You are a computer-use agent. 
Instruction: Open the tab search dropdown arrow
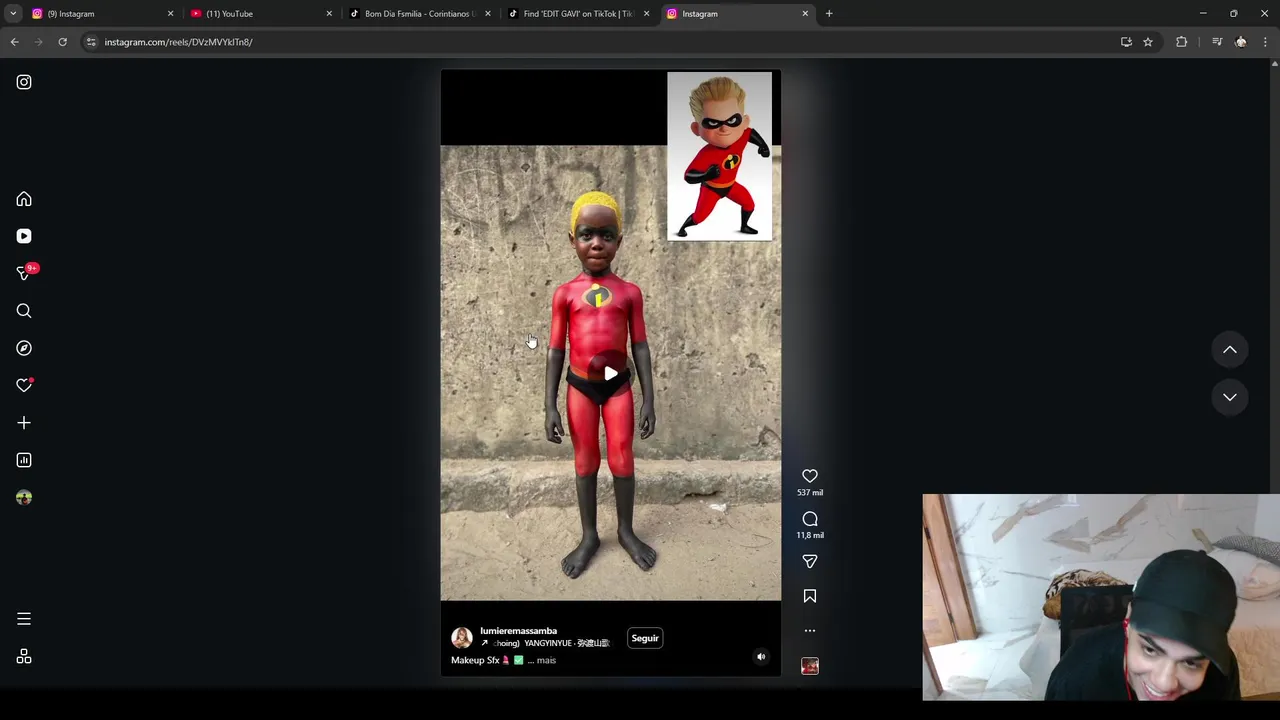[x=13, y=14]
